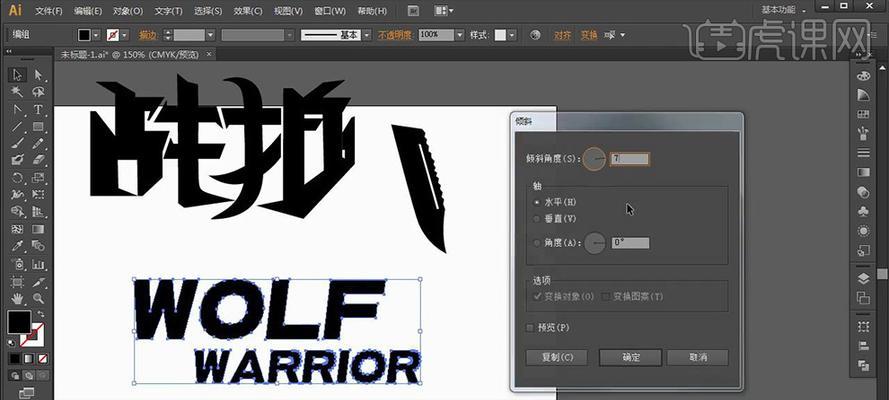Enable the 预览(P) preview checkbox
This screenshot has width=889, height=400.
point(530,327)
